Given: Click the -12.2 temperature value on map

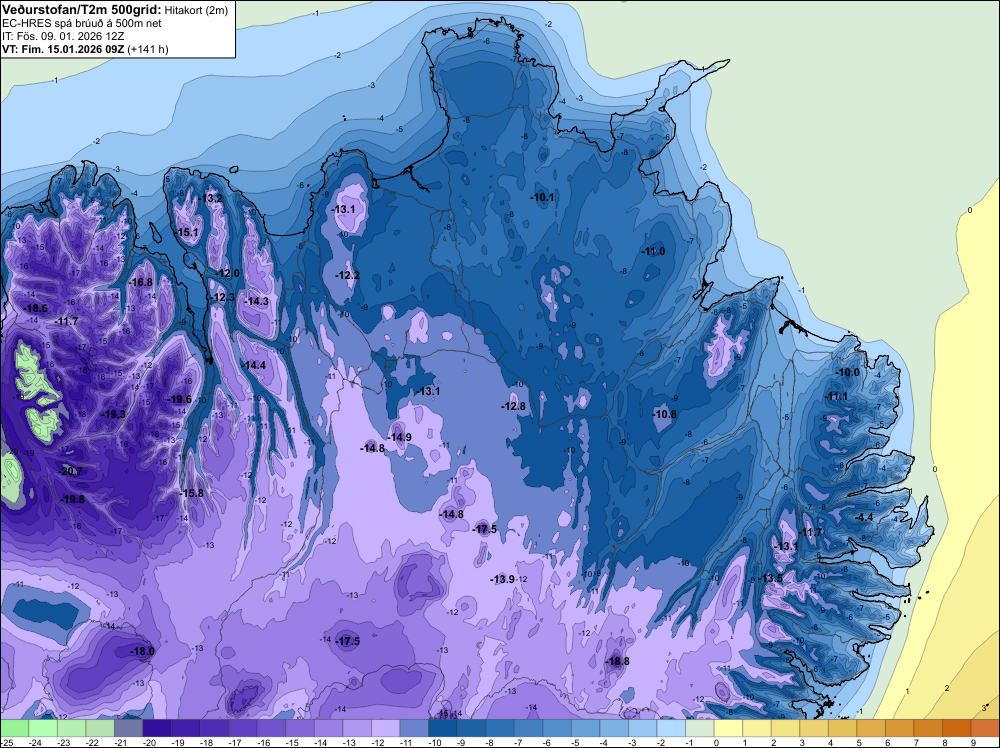Looking at the screenshot, I should (x=347, y=275).
